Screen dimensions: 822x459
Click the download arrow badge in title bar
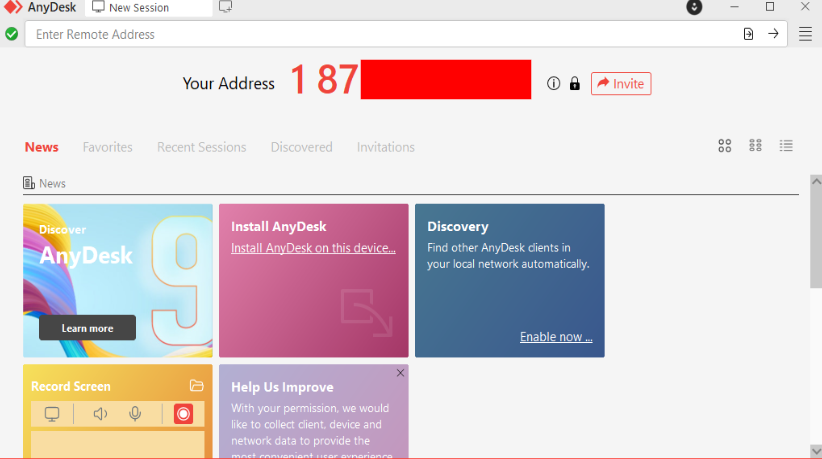click(x=694, y=7)
